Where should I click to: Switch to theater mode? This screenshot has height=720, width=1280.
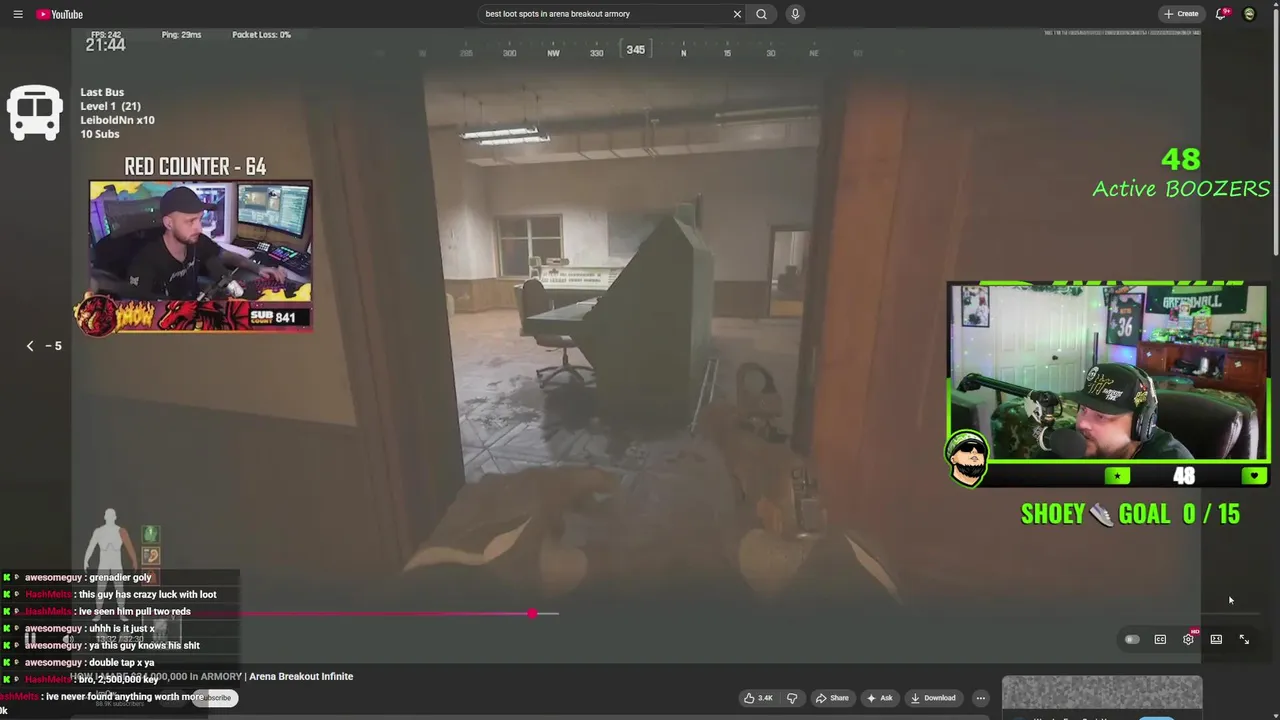1216,639
